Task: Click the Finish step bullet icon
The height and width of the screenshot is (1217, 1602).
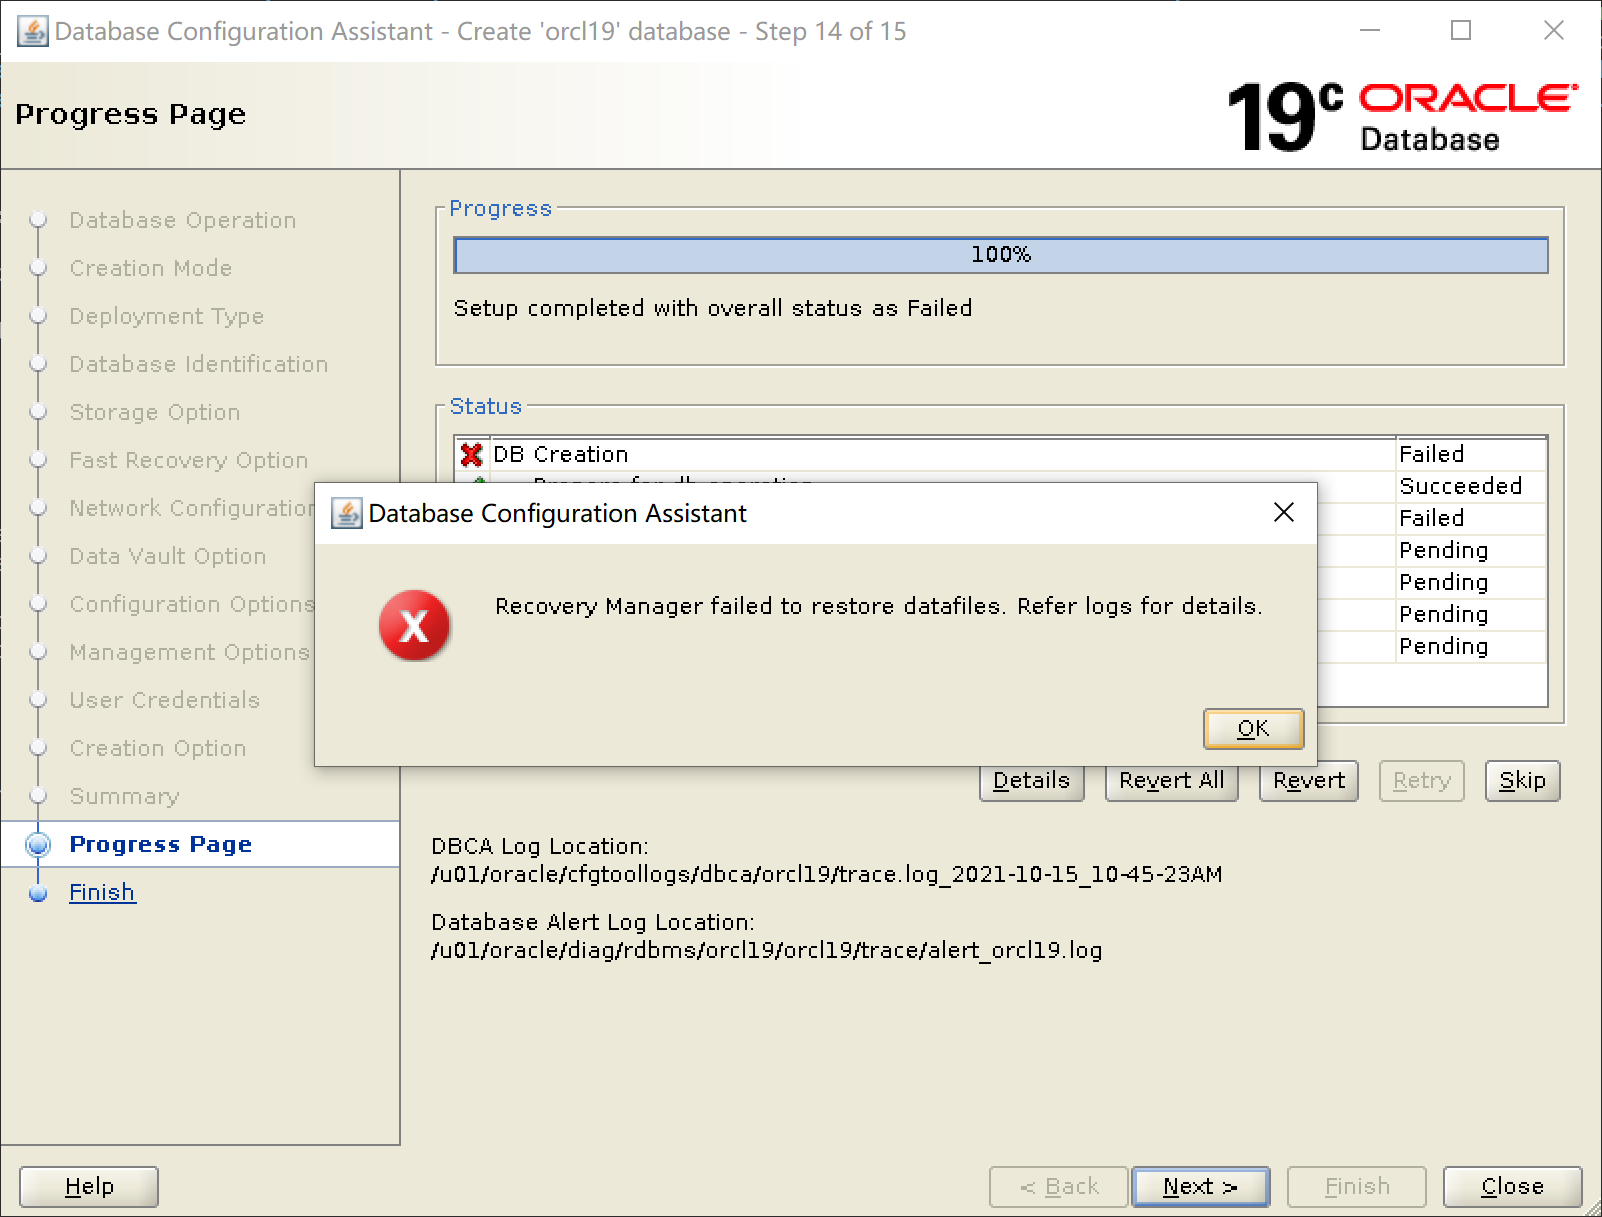Action: point(38,893)
